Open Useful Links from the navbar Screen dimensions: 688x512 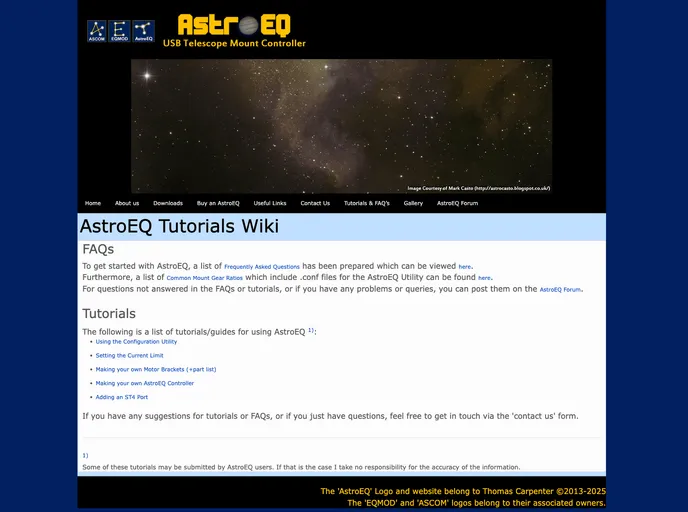(270, 203)
